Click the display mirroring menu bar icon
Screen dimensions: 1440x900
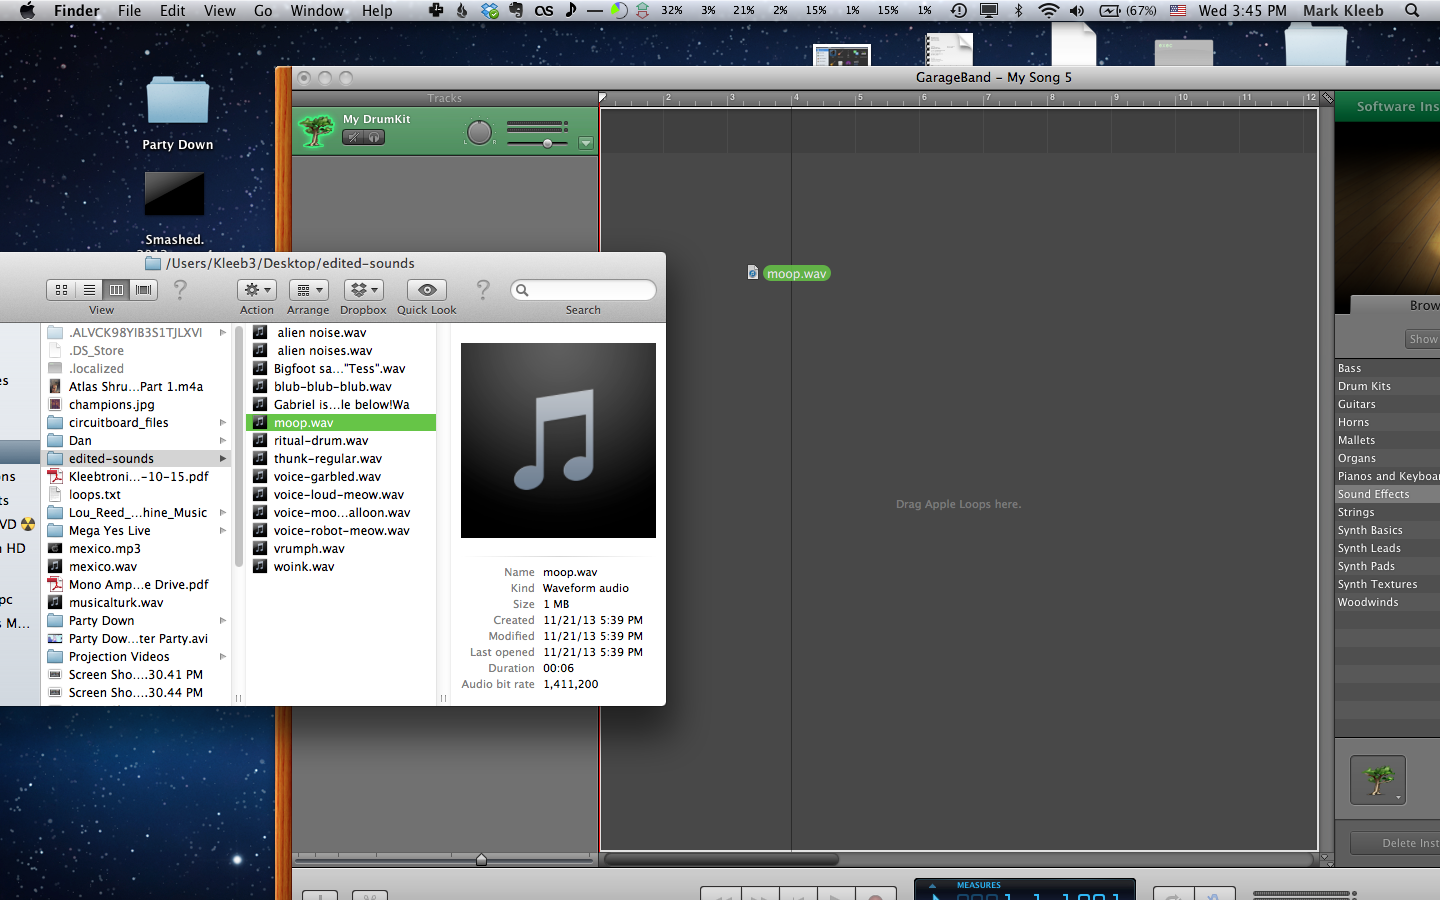coord(989,10)
